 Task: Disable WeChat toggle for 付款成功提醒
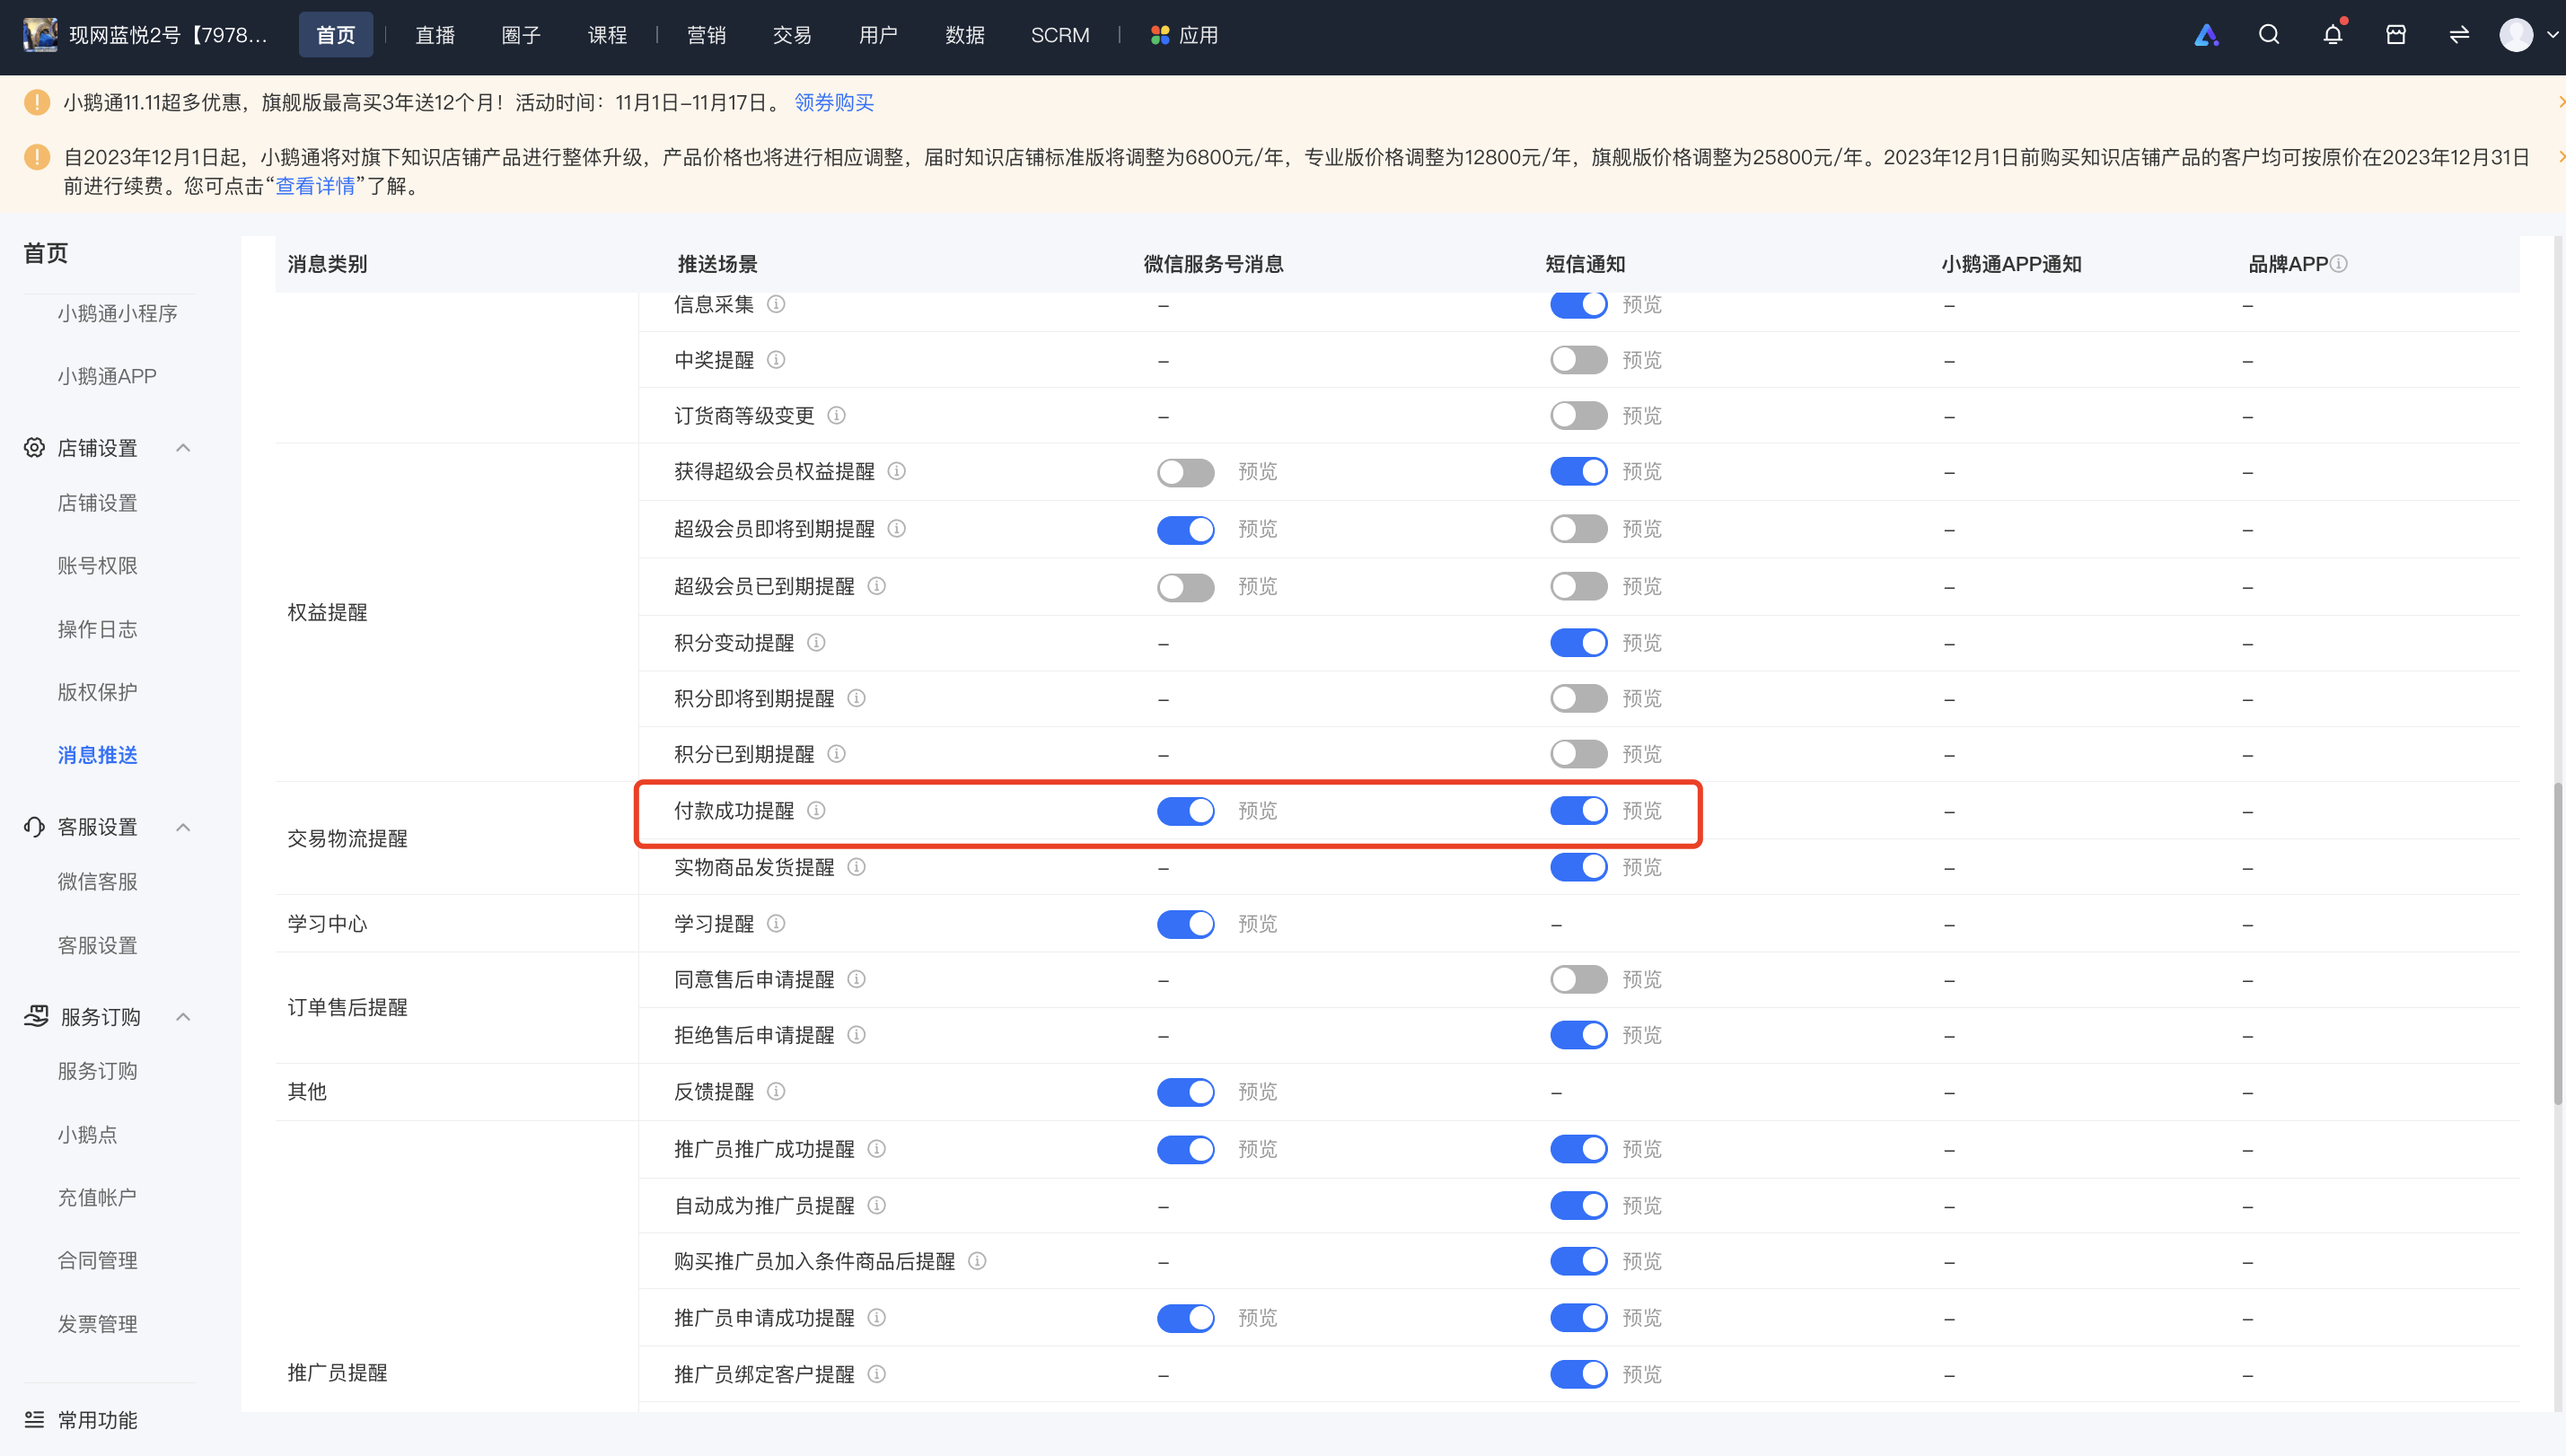1186,810
